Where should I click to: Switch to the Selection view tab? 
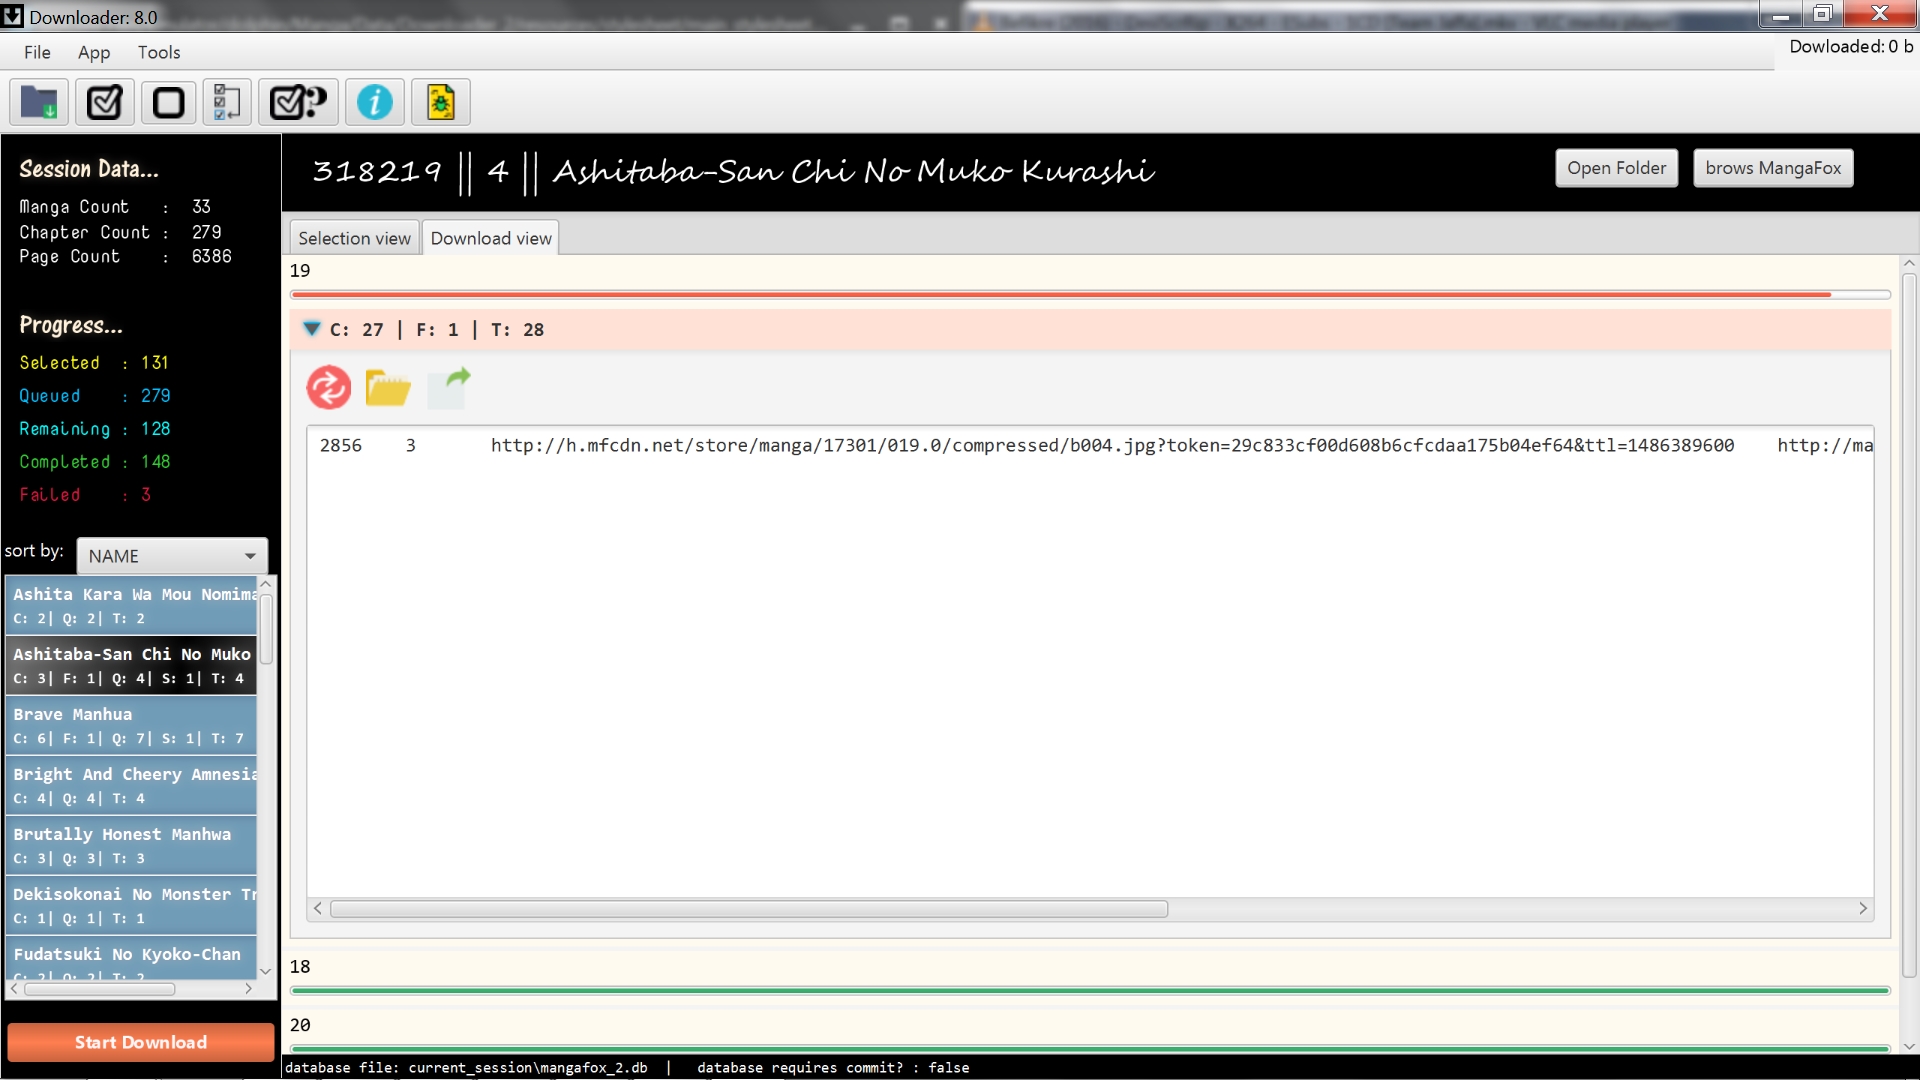pos(354,238)
